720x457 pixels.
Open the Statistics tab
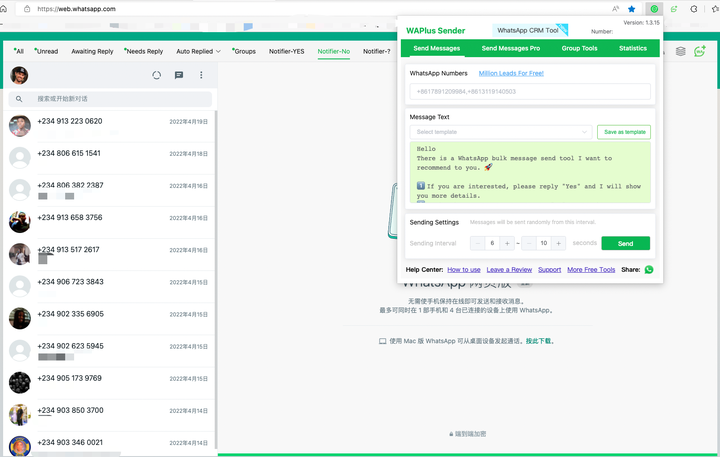click(633, 48)
